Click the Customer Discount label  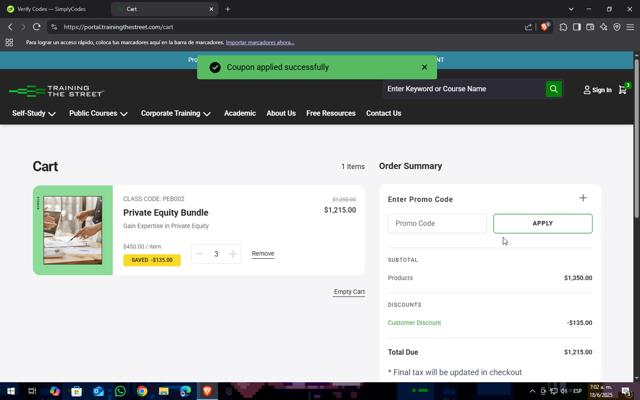coord(414,323)
